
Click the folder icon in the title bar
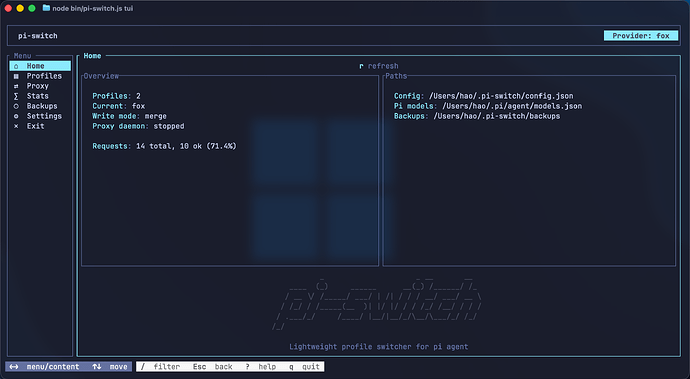[46, 8]
